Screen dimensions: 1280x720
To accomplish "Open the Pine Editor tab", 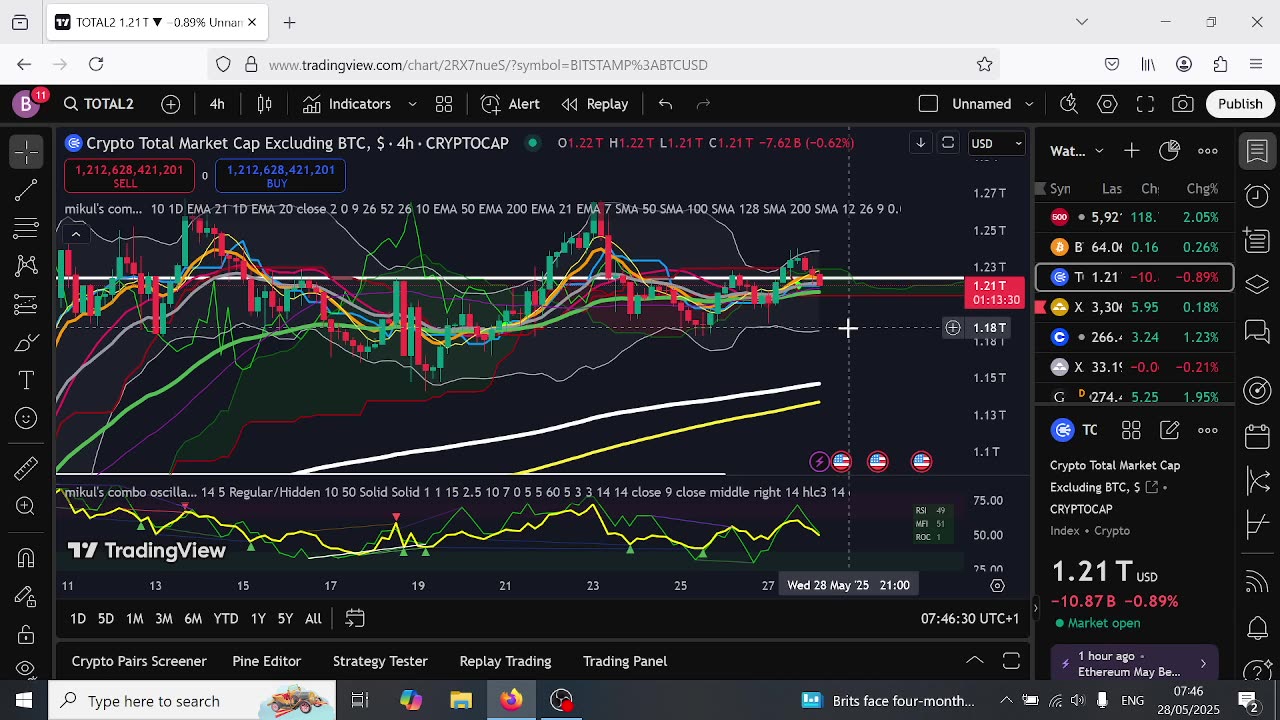I will [266, 661].
